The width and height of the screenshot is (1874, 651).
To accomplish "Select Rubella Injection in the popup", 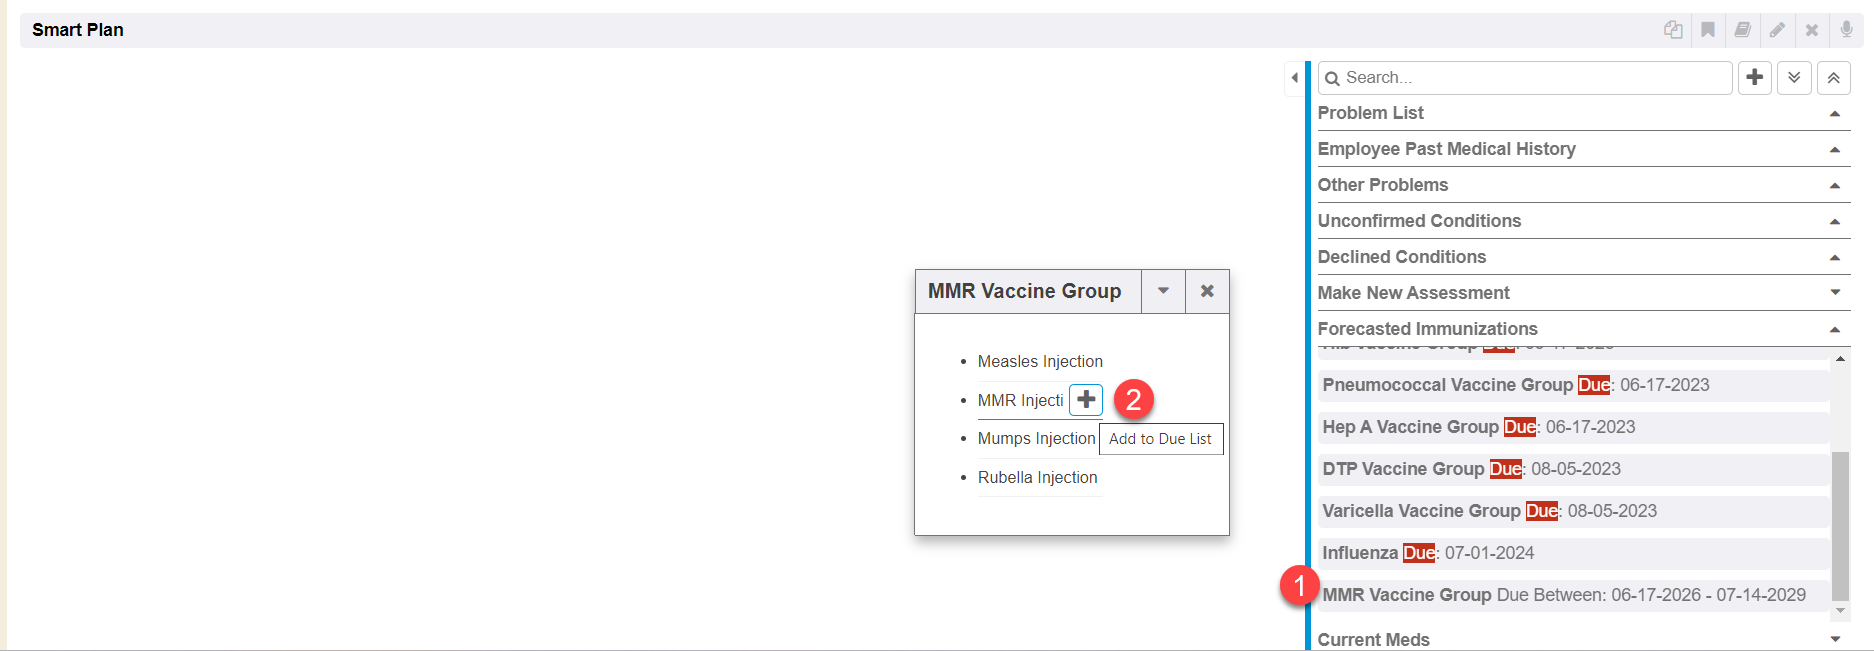I will [x=1037, y=477].
